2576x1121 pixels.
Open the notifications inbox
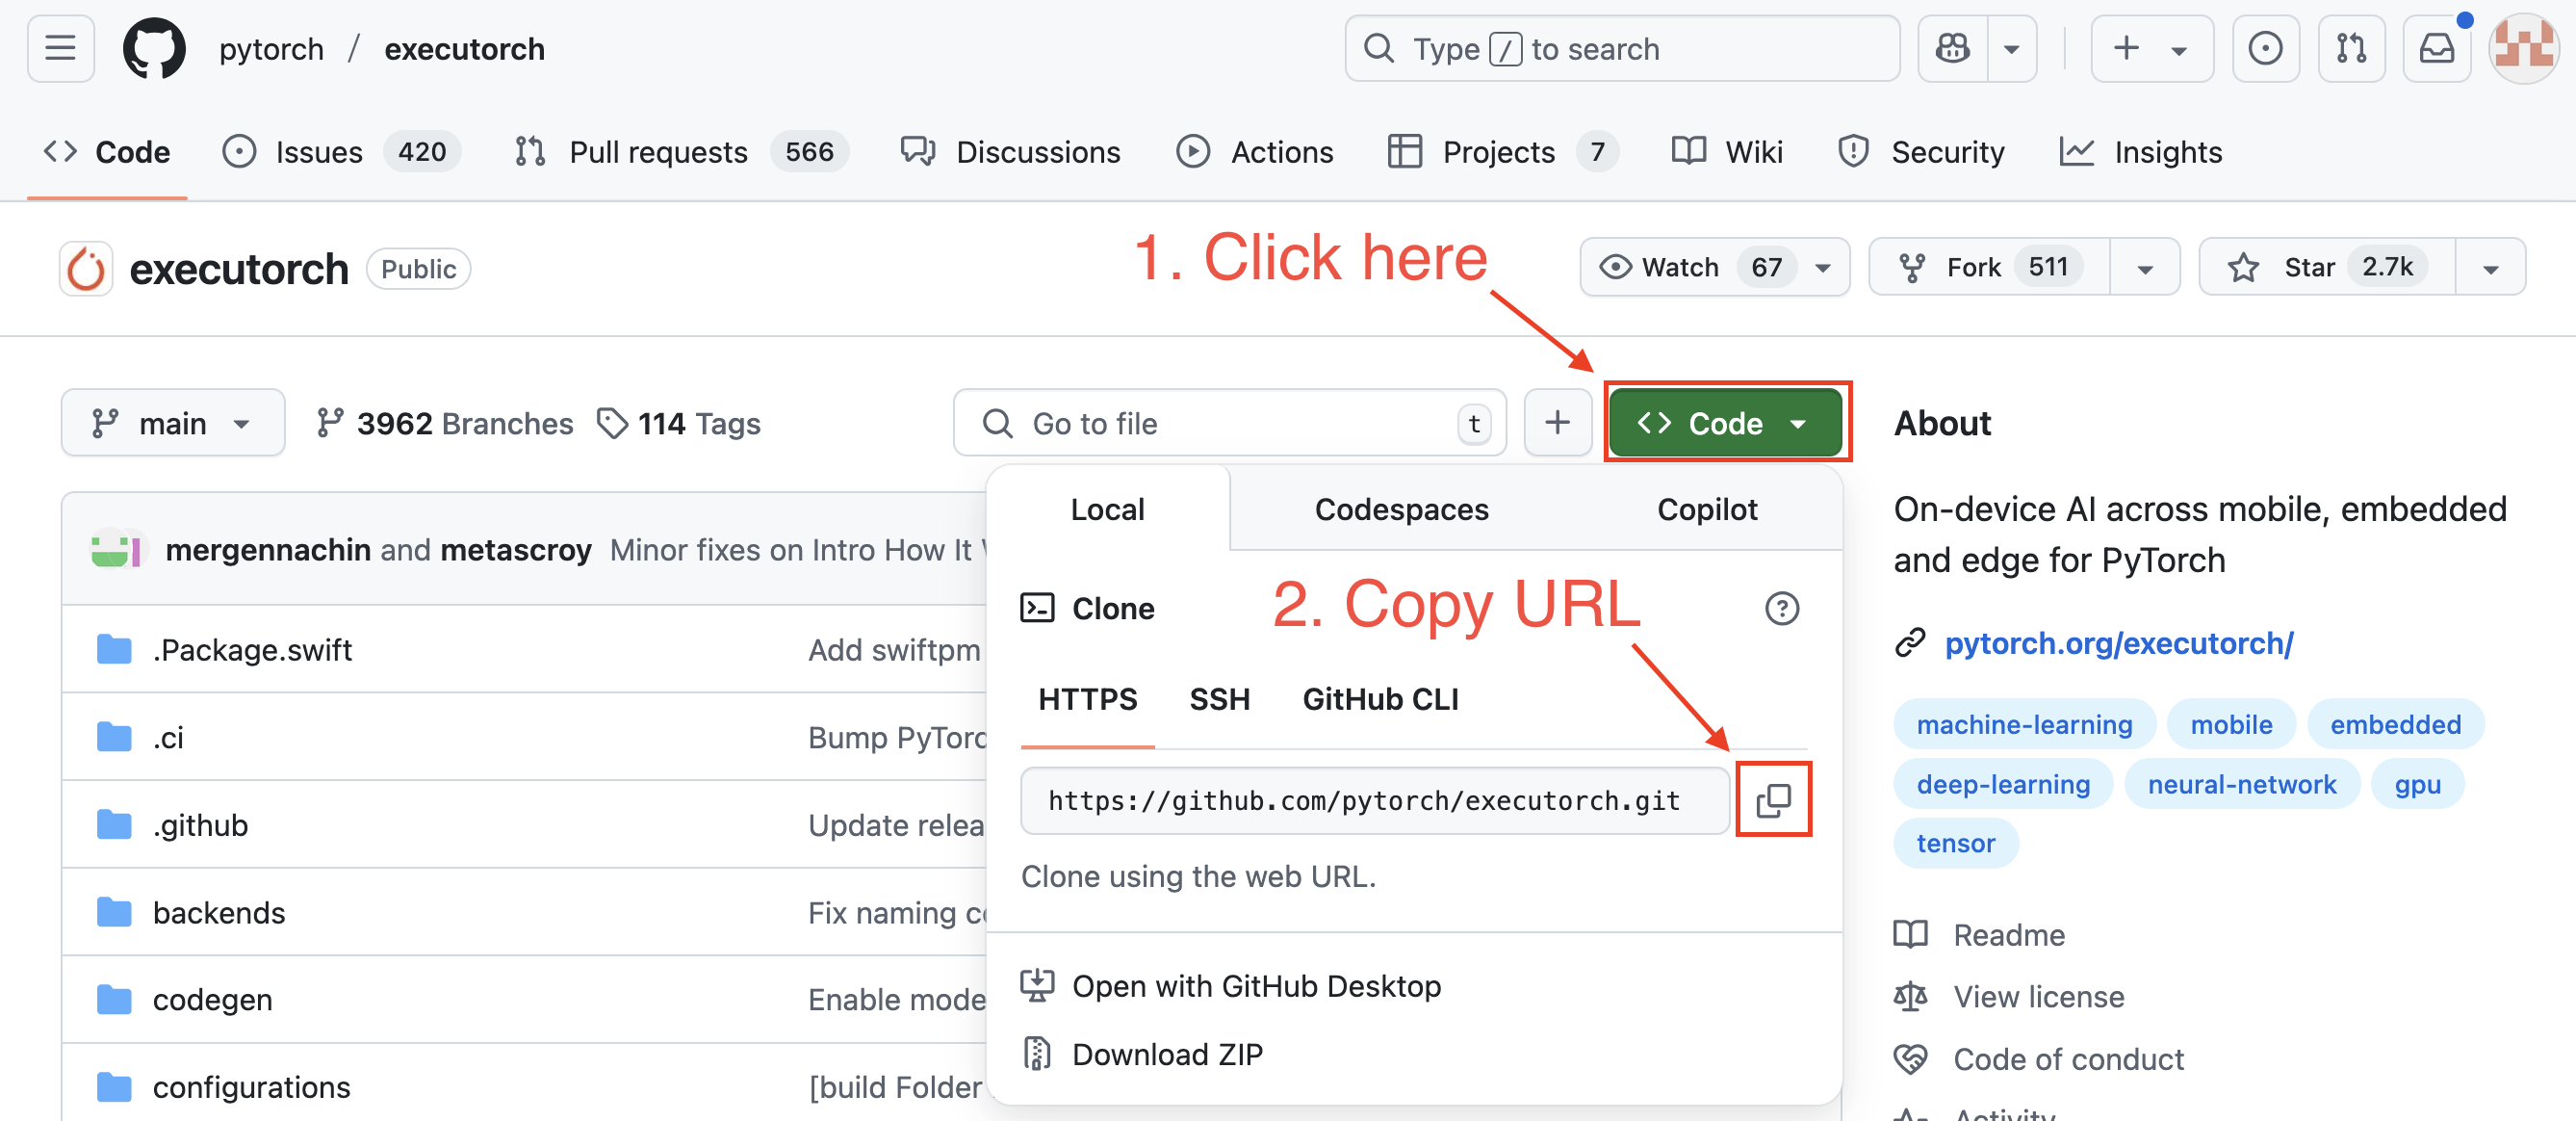coord(2436,48)
